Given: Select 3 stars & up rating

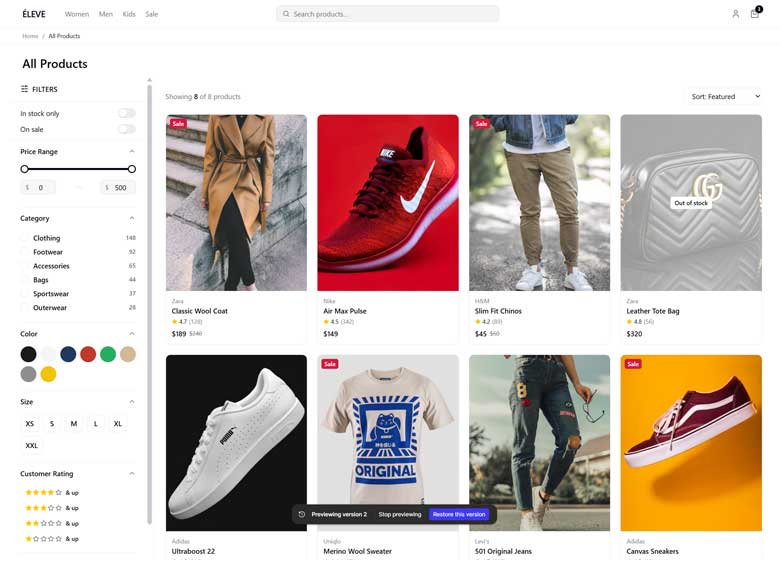Looking at the screenshot, I should point(52,508).
